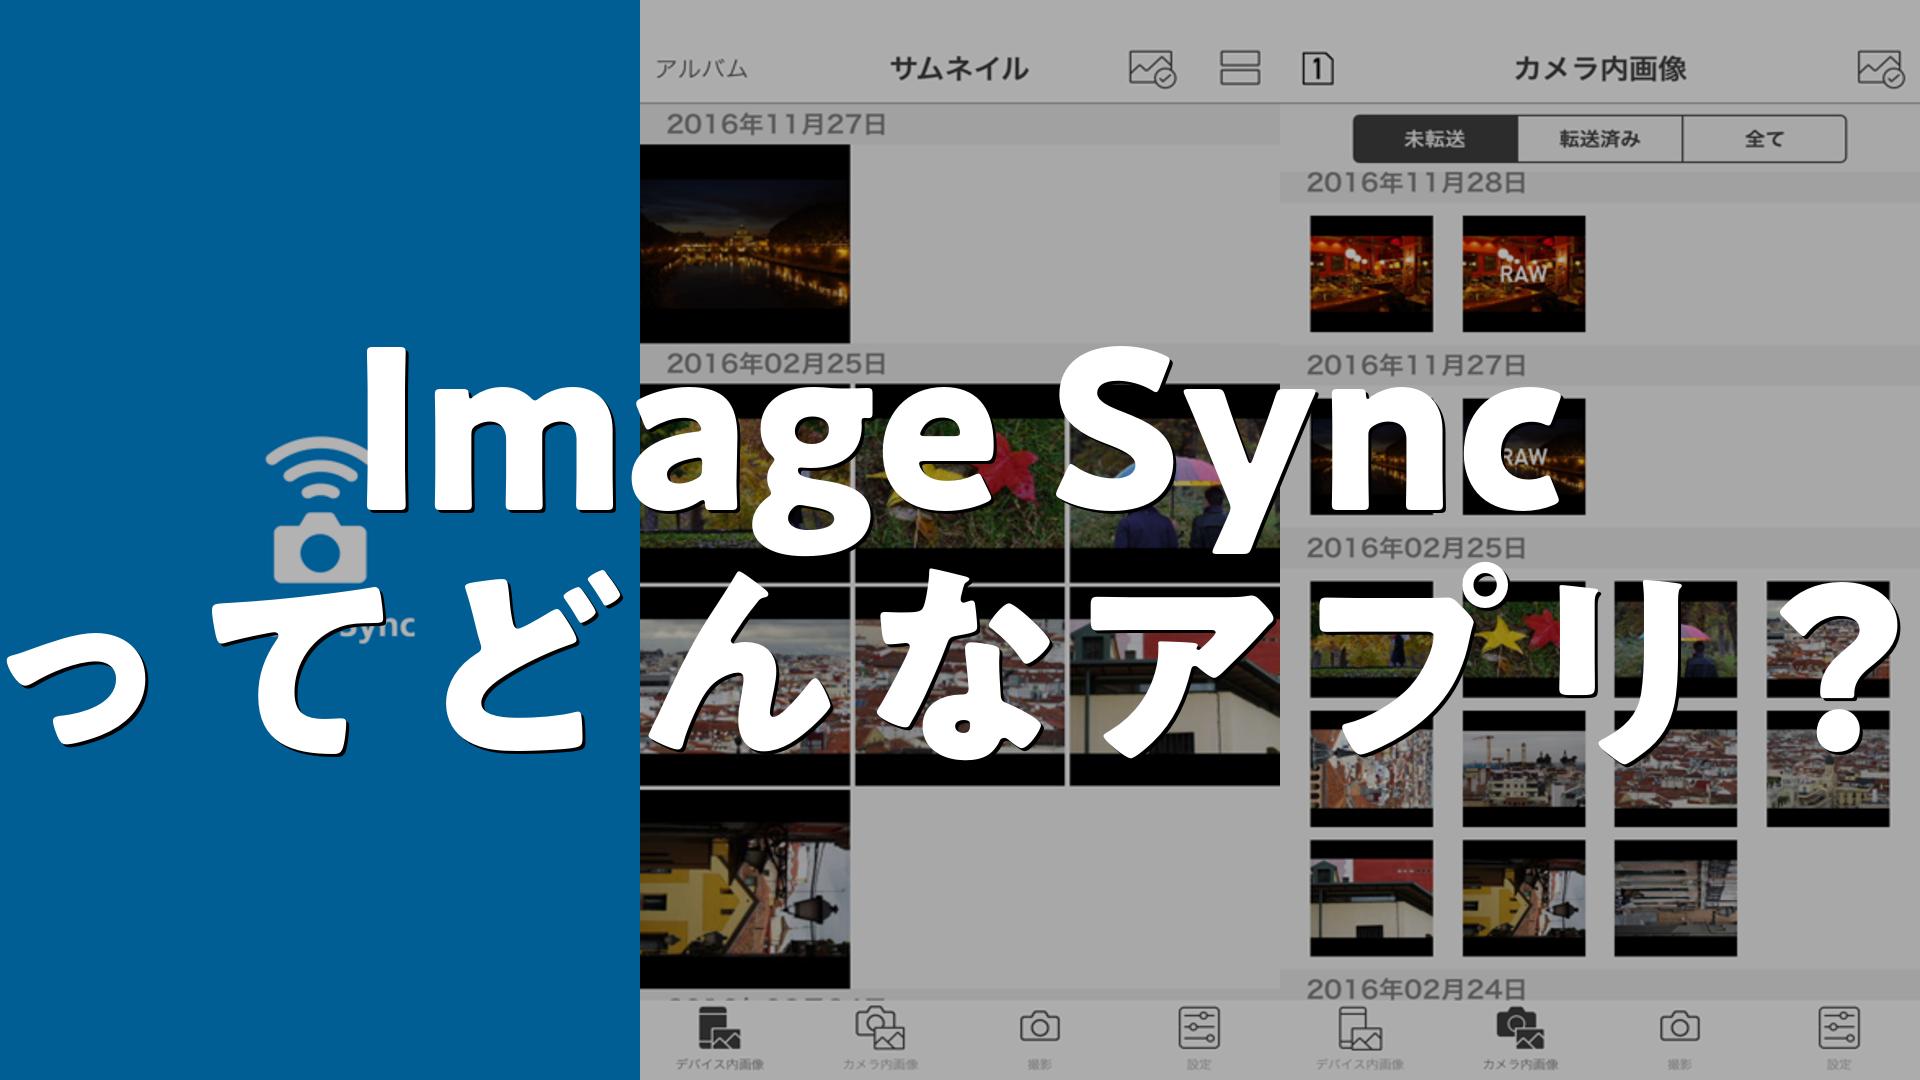
Task: Select the 転送済み segment
Action: 1600,139
